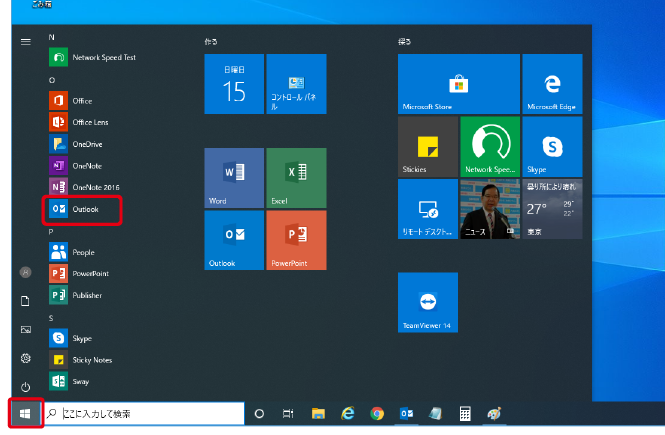Open Sway from the app list

click(x=69, y=382)
